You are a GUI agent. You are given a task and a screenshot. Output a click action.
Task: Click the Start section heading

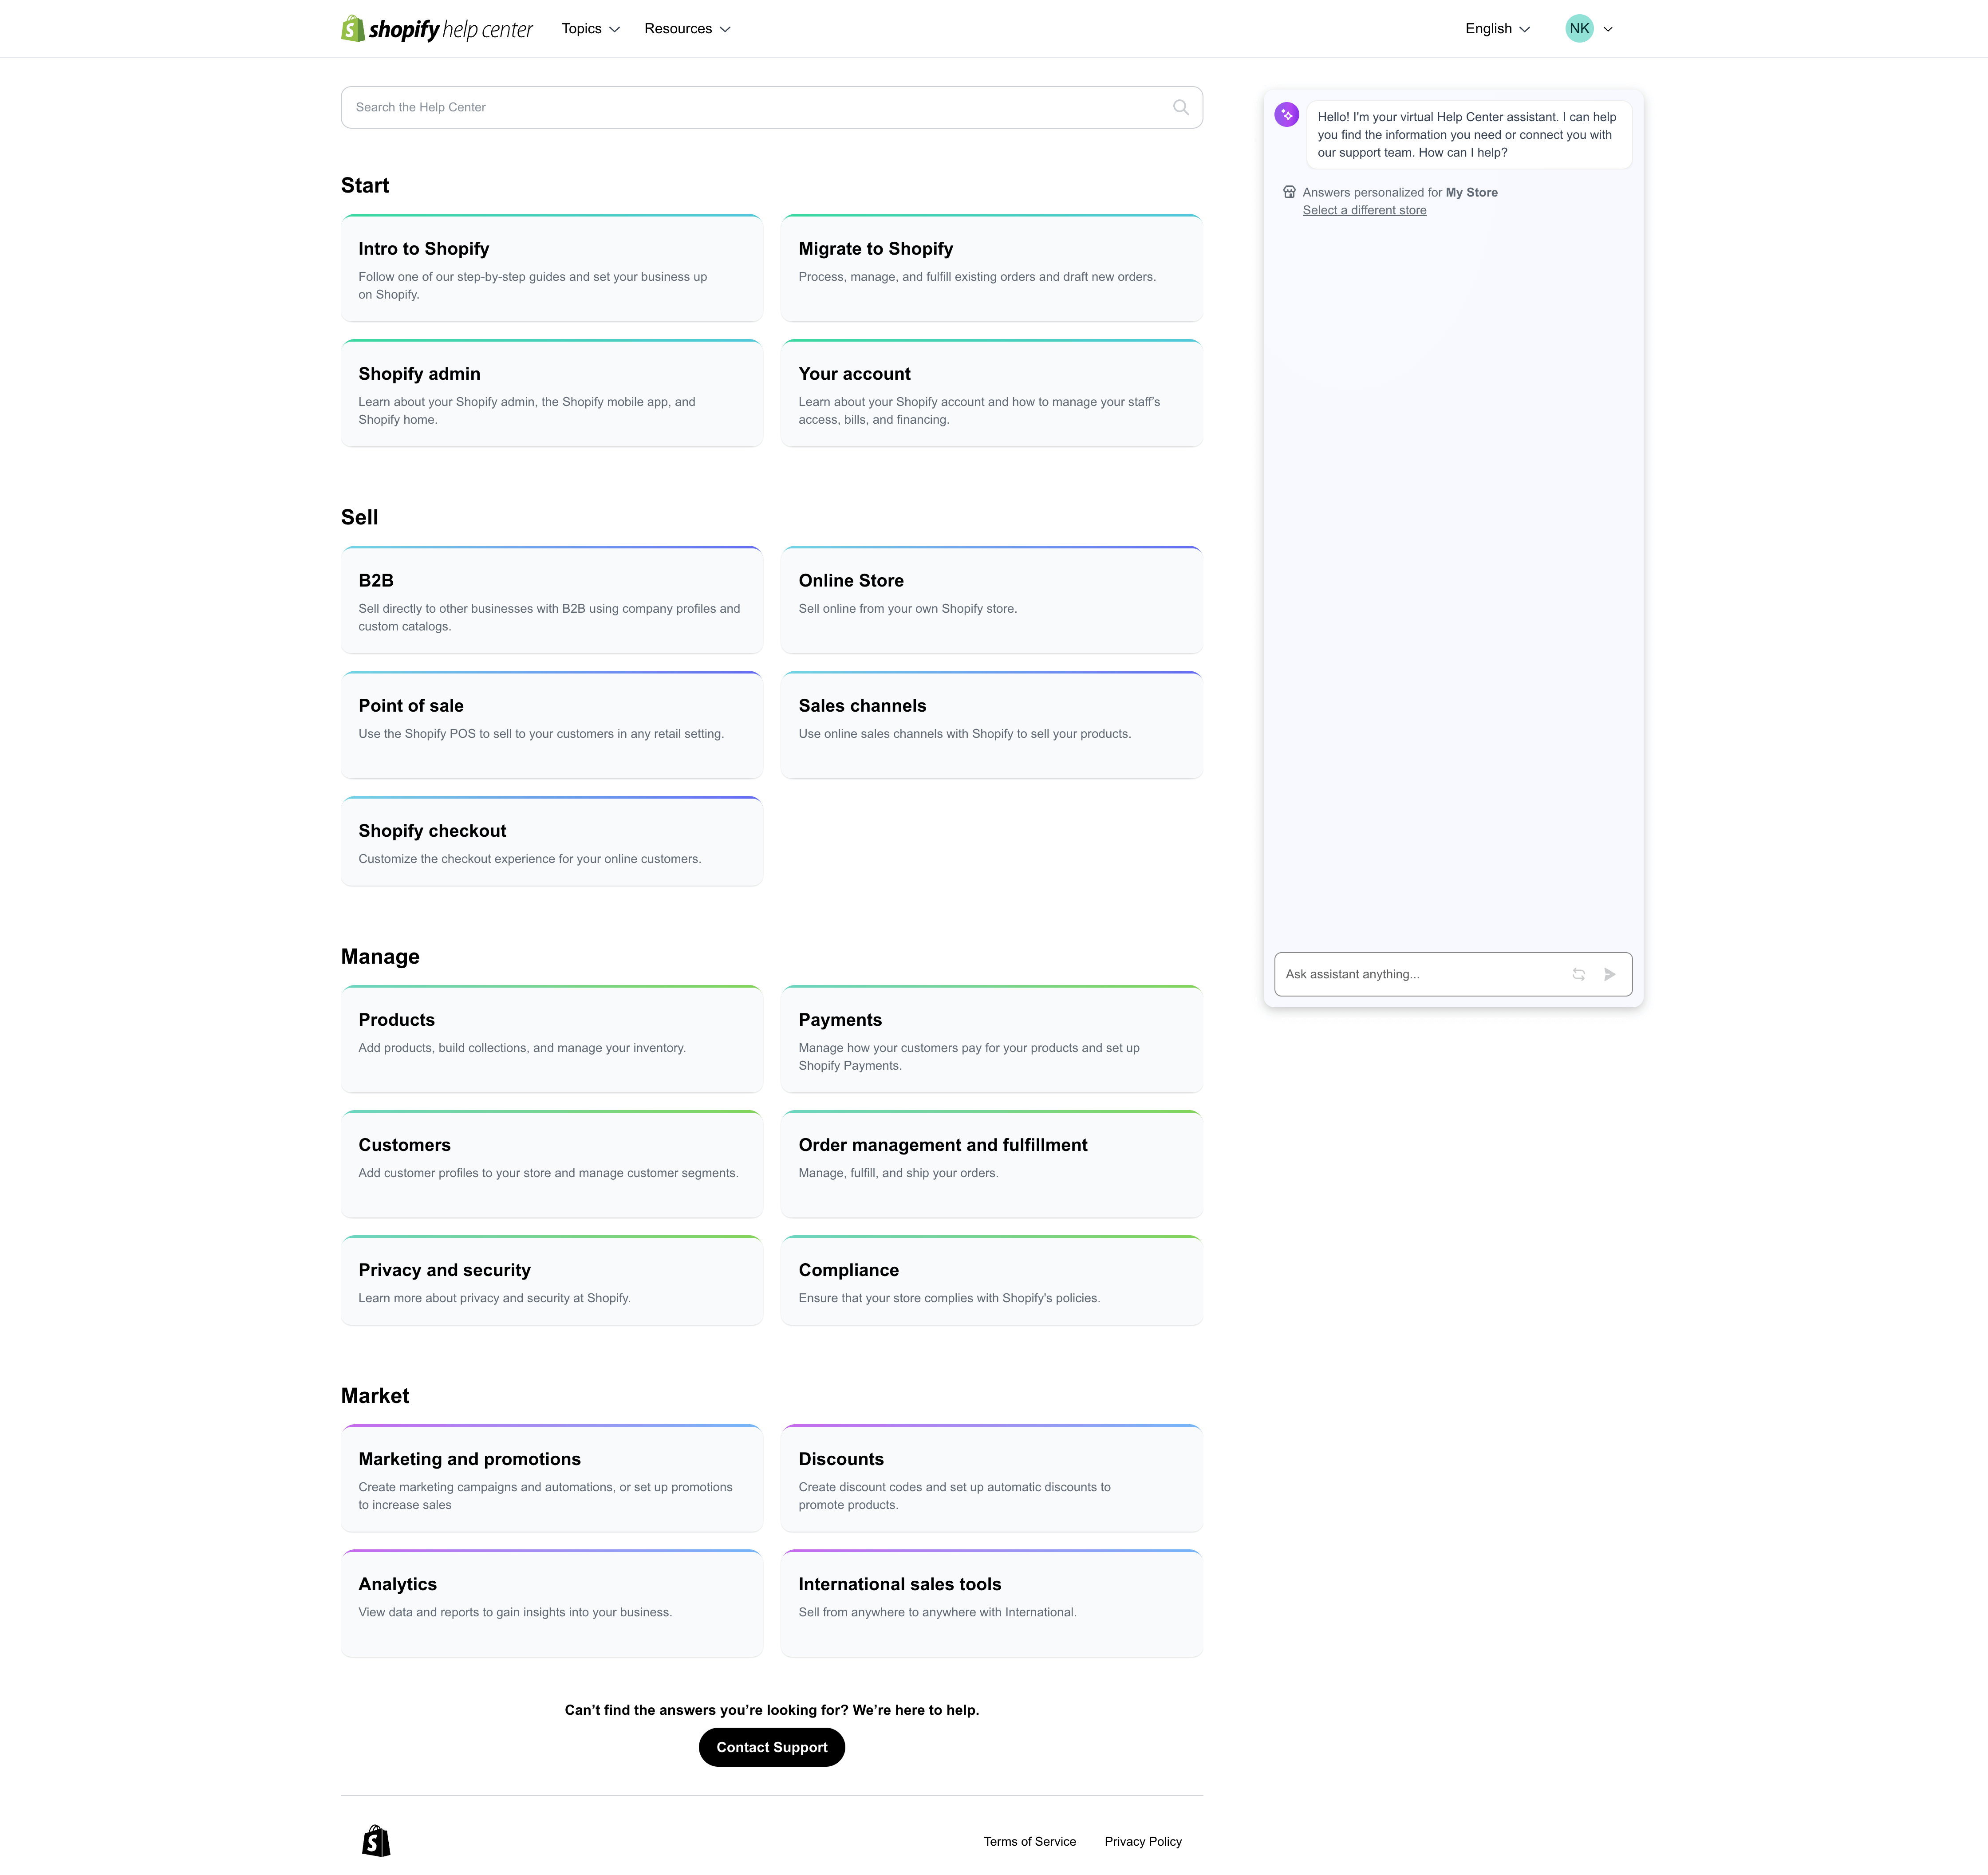click(x=365, y=185)
